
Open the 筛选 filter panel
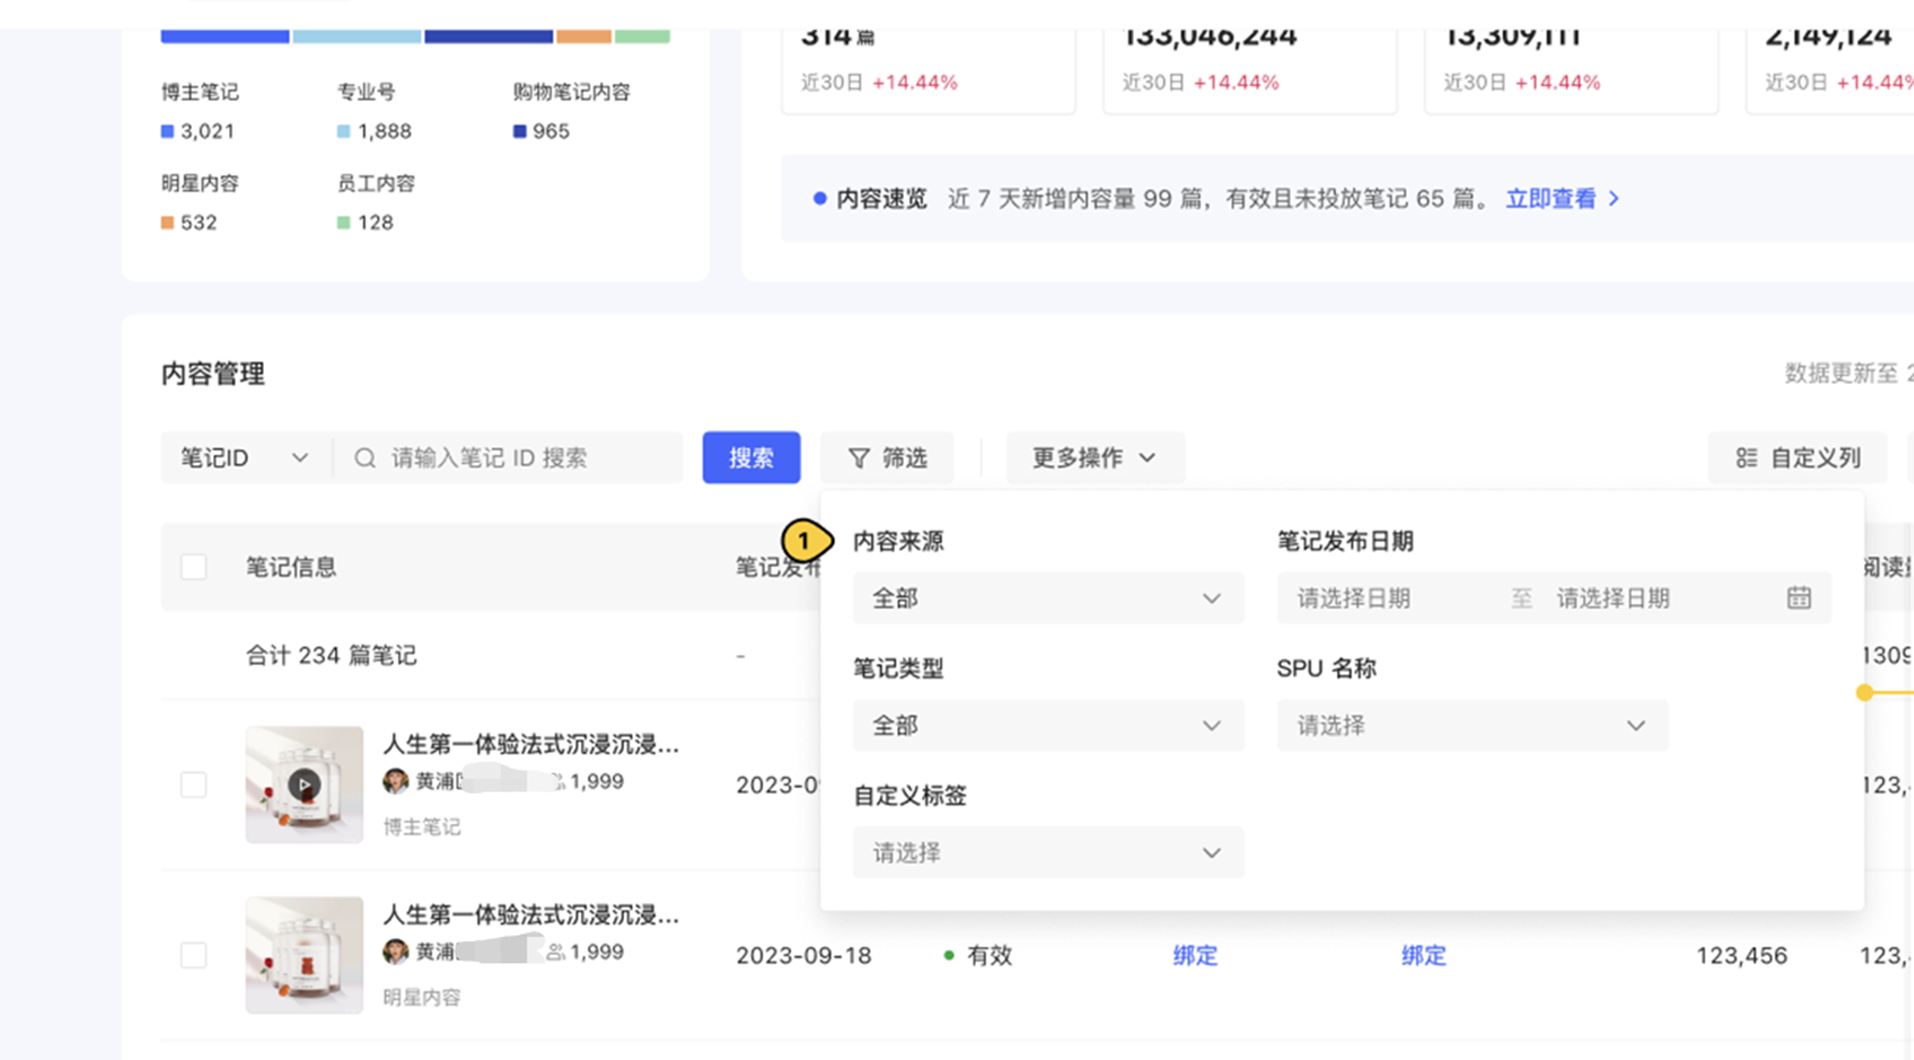coord(887,457)
